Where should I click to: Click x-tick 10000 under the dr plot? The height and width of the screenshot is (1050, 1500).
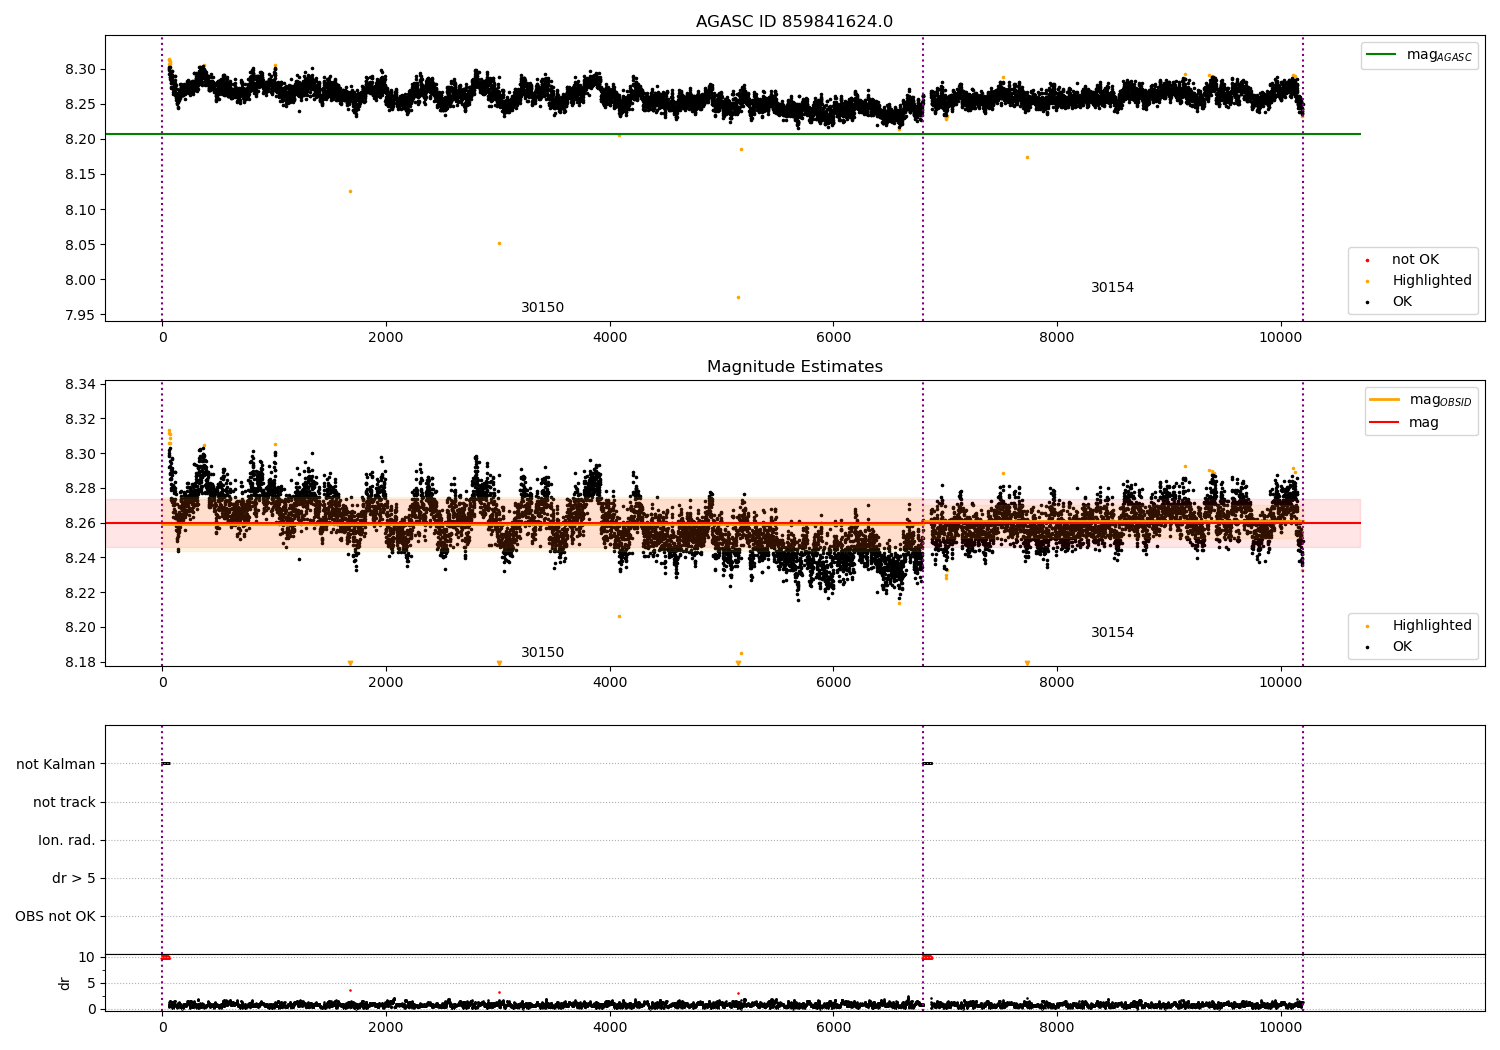pyautogui.click(x=1280, y=1028)
